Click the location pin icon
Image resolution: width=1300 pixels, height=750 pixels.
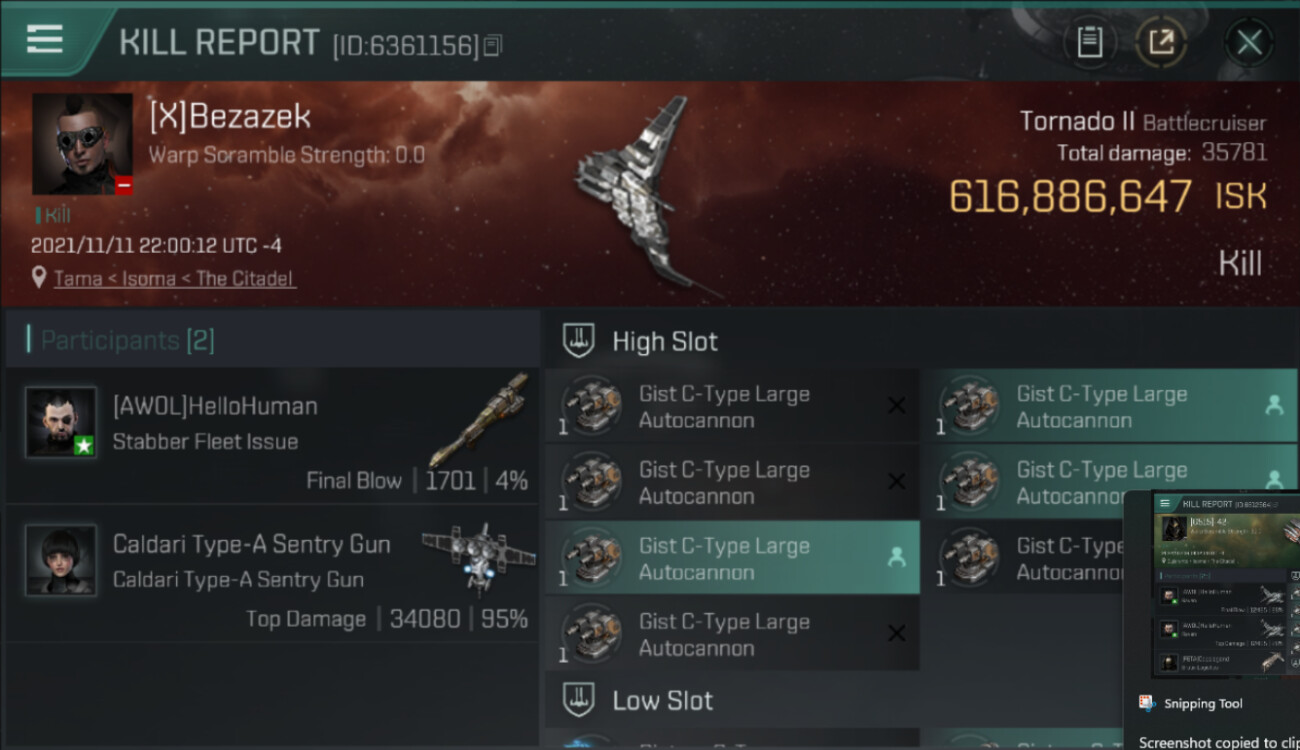[39, 278]
